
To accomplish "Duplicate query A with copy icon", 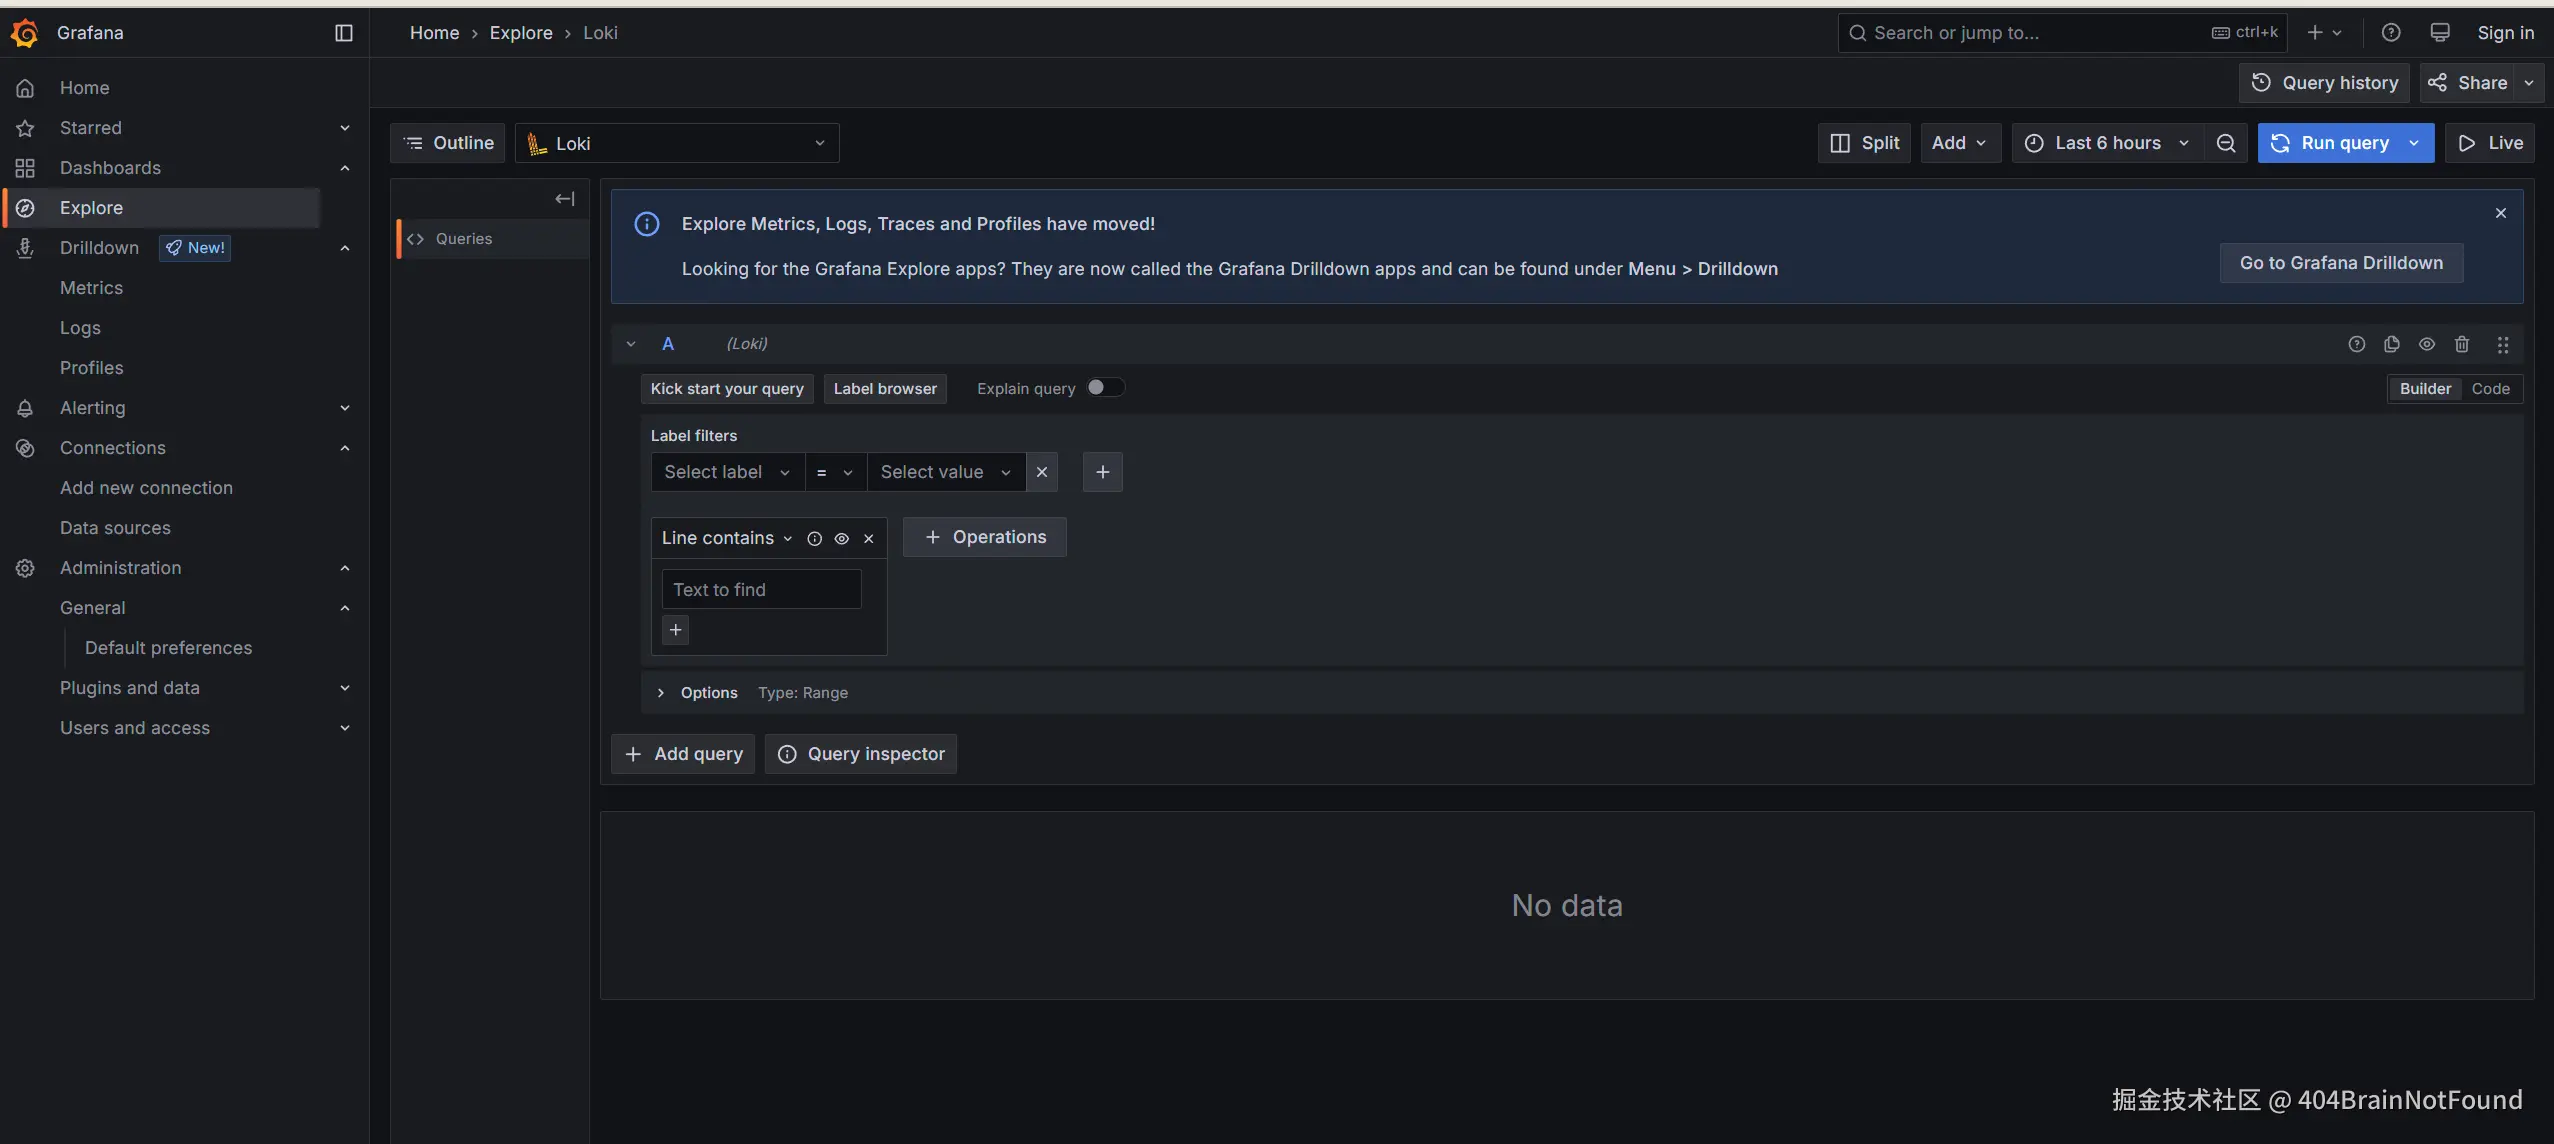I will click(x=2391, y=344).
